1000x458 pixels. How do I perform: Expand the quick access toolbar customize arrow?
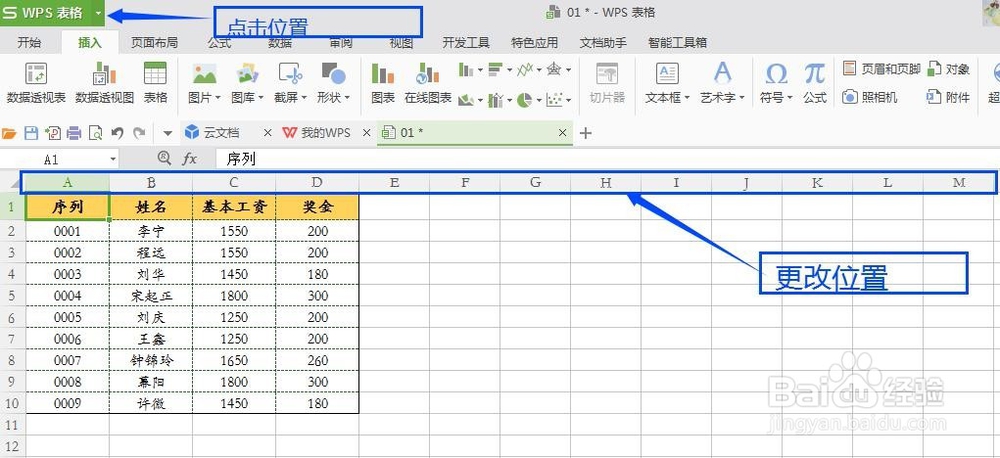tap(168, 133)
